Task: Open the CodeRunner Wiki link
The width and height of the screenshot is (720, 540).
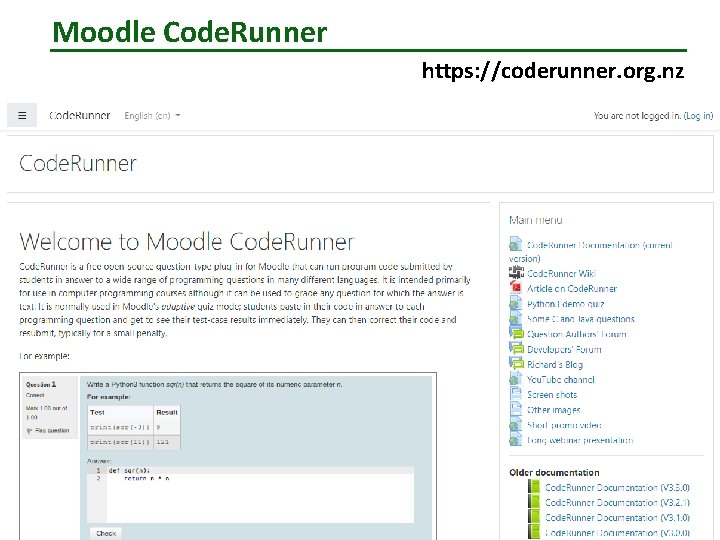Action: tap(561, 274)
